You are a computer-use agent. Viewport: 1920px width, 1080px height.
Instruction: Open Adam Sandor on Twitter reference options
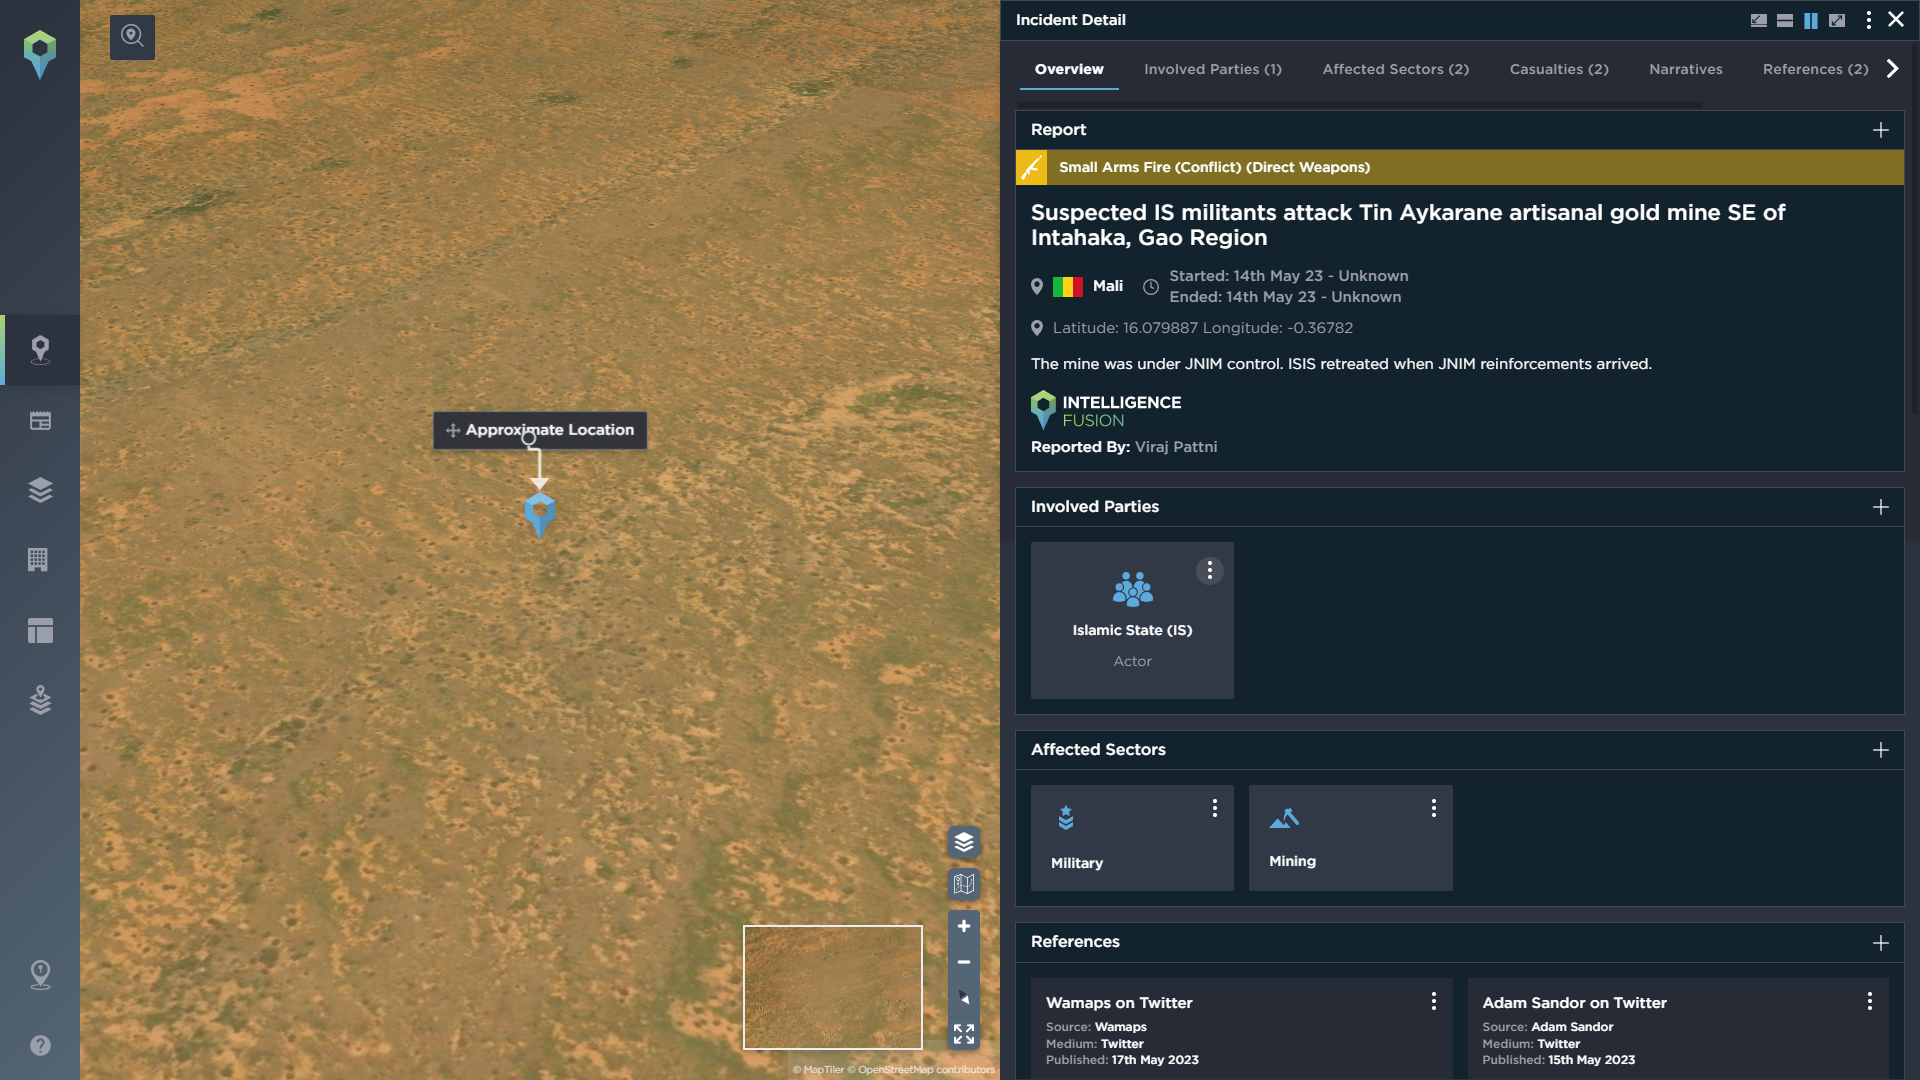(1870, 1001)
